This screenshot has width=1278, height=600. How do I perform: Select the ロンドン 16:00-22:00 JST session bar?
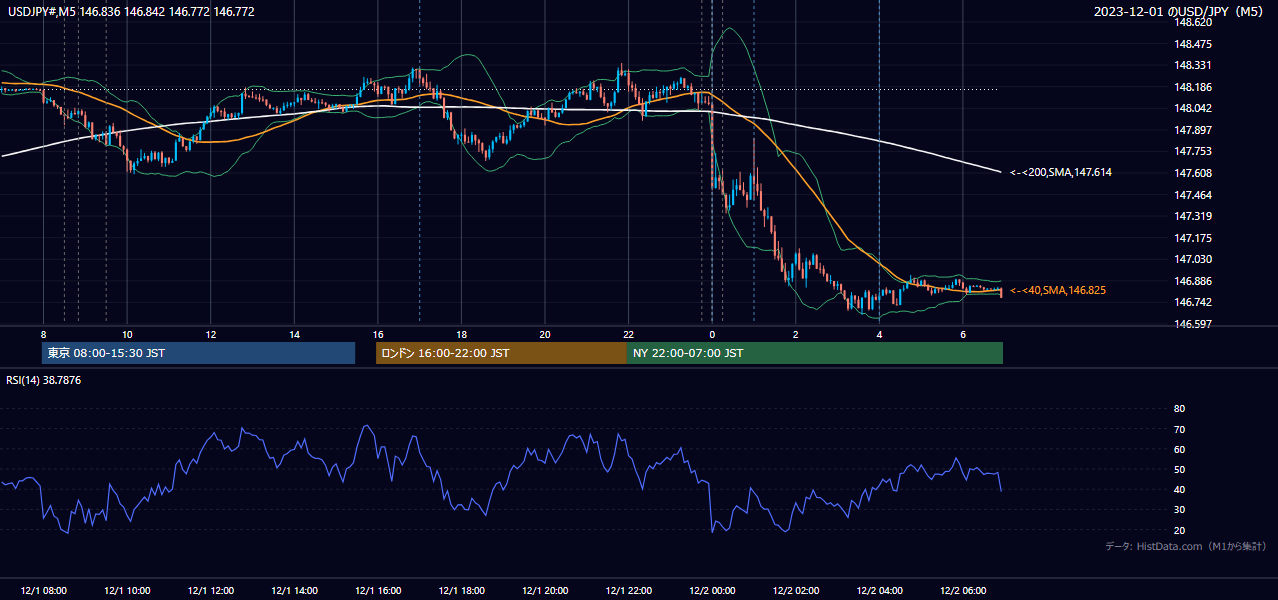pyautogui.click(x=501, y=353)
